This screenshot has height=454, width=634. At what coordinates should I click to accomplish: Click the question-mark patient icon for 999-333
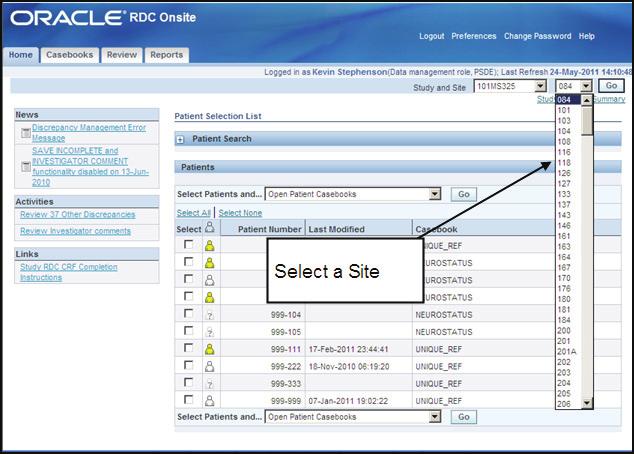pos(209,383)
